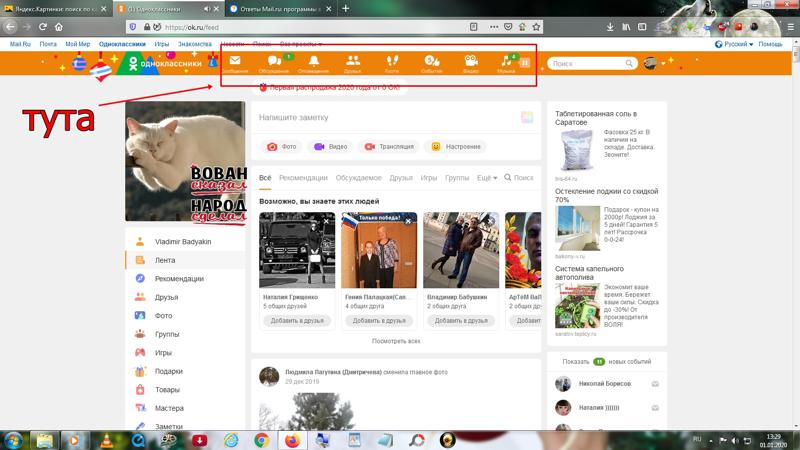Open the Видео icon in orange toolbar
800x450 pixels.
coord(470,62)
